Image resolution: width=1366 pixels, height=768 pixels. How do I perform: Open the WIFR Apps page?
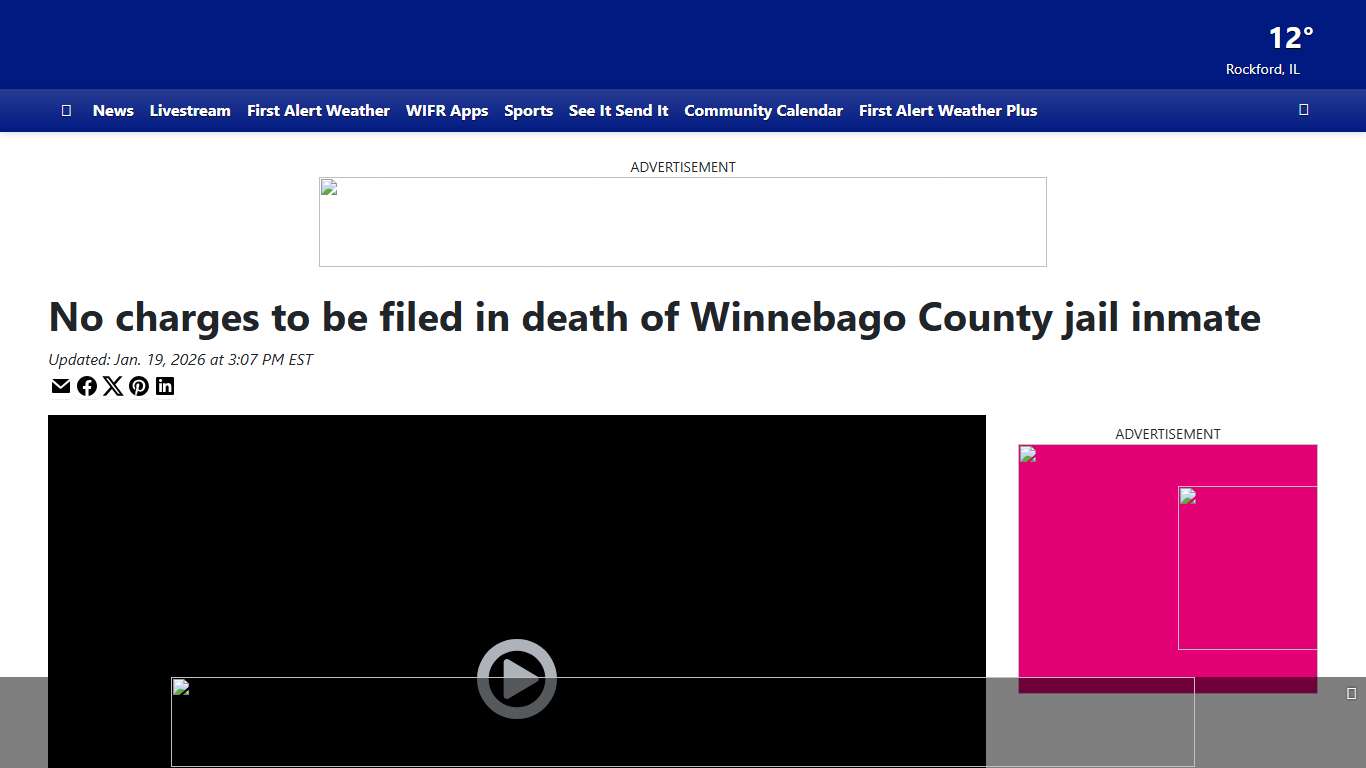(447, 111)
